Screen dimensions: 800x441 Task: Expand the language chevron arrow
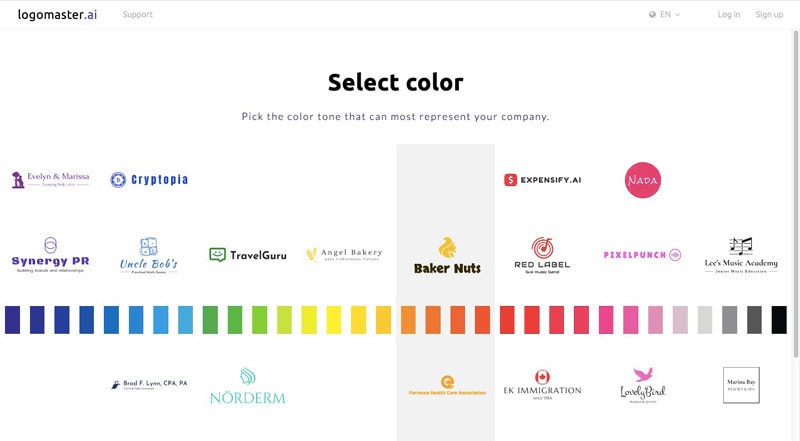[x=678, y=15]
